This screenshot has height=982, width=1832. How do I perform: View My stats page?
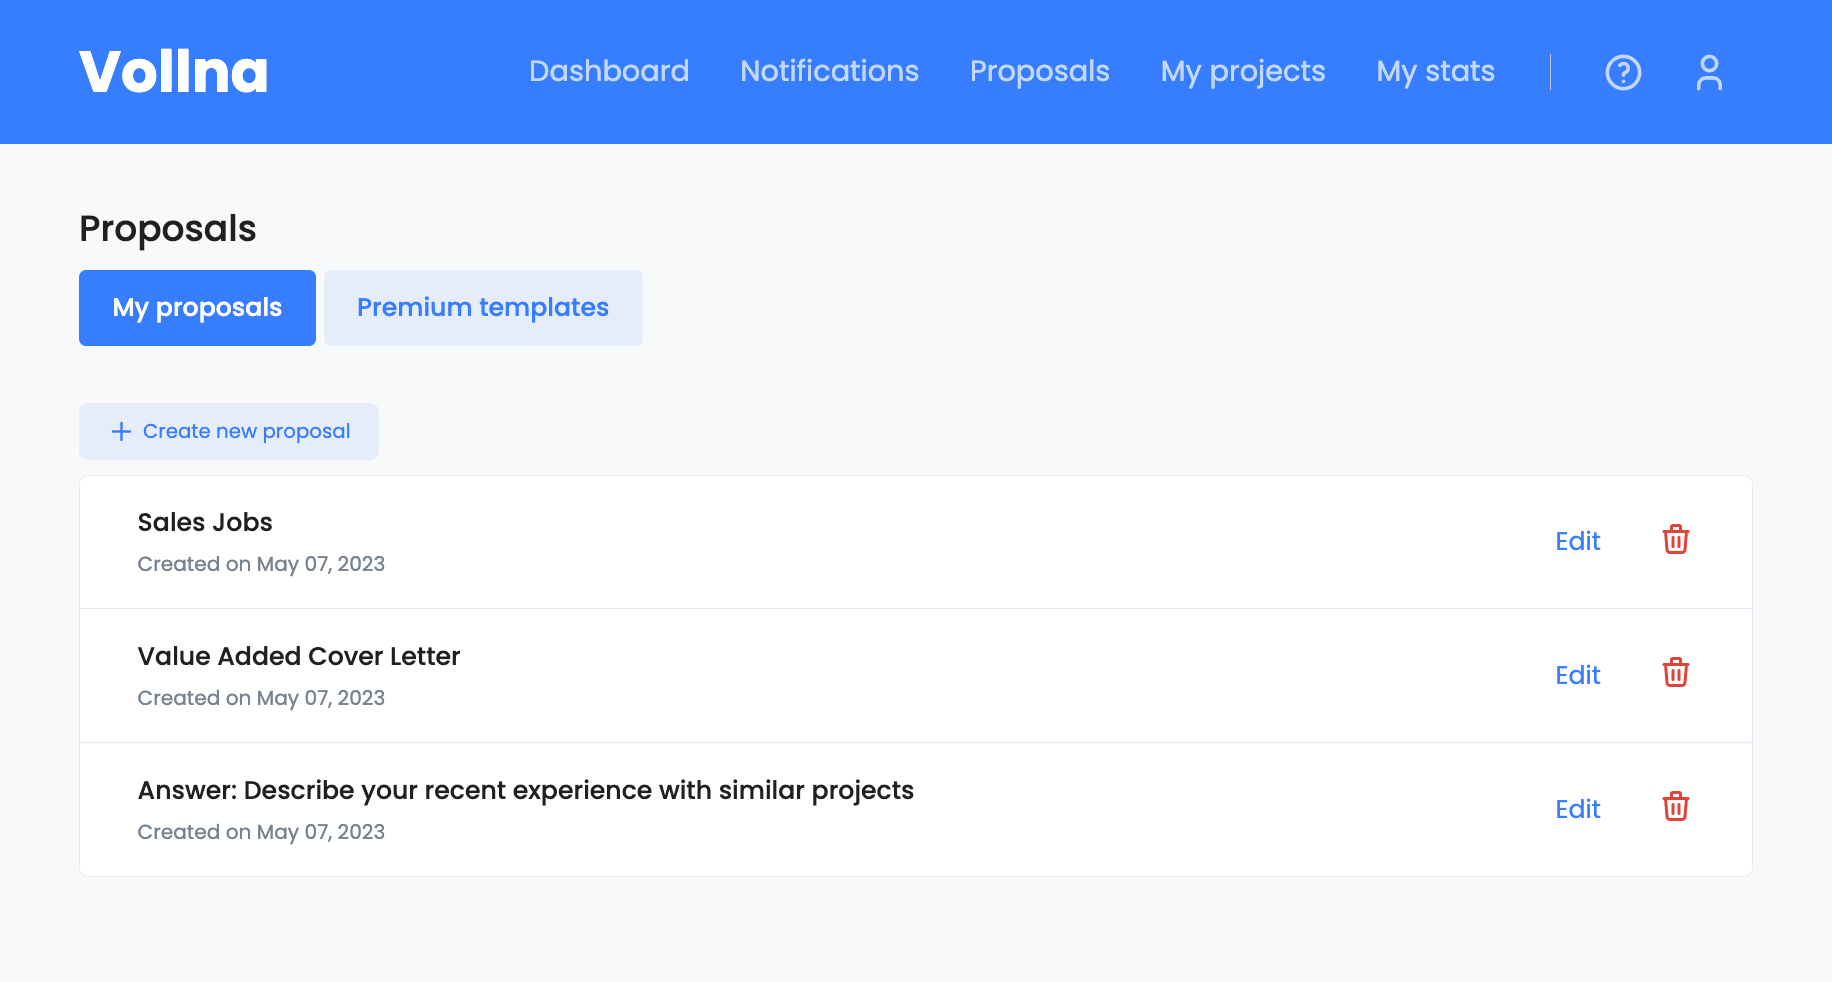pos(1435,71)
